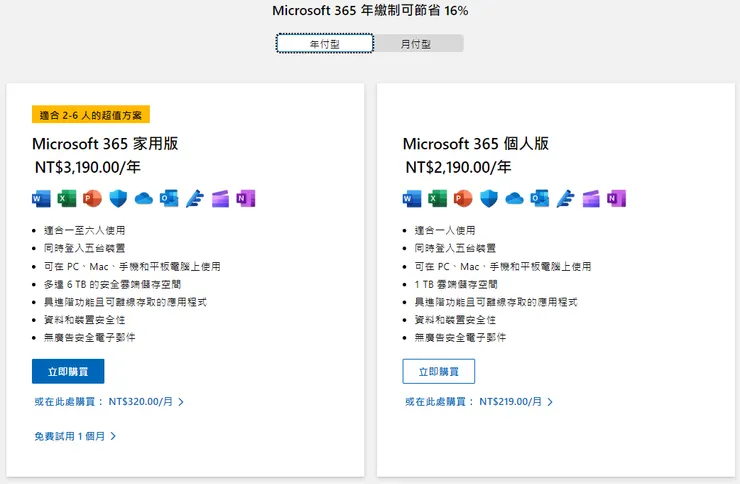
Task: Click 立即購買 button for 個人版
Action: click(x=439, y=371)
